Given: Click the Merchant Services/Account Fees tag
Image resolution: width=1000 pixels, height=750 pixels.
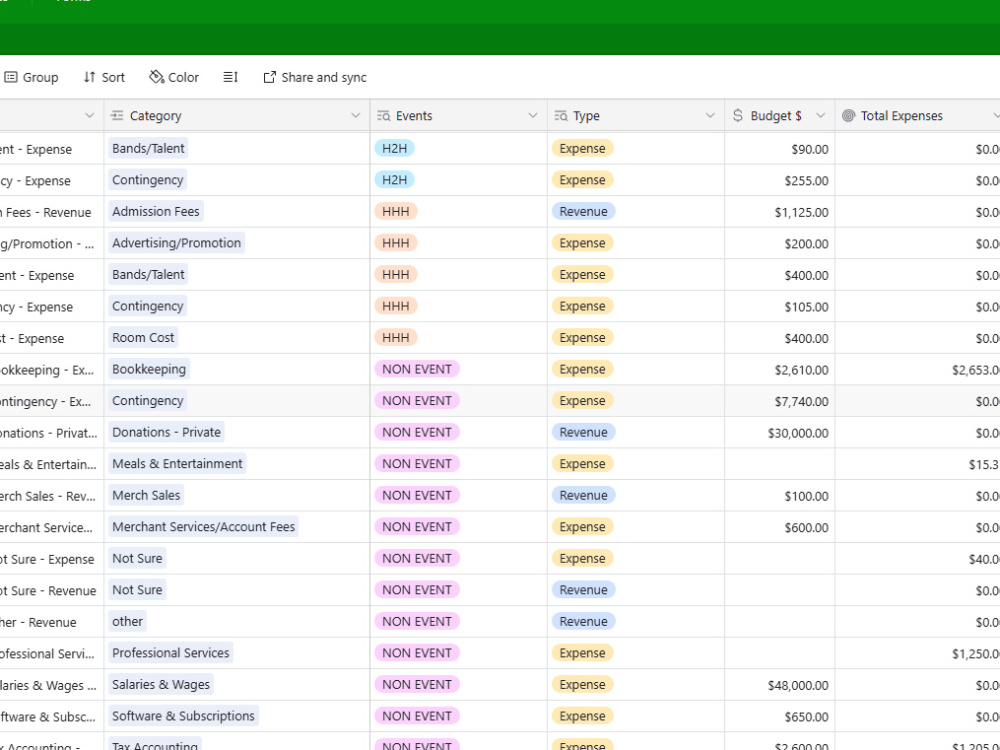Looking at the screenshot, I should (x=203, y=527).
